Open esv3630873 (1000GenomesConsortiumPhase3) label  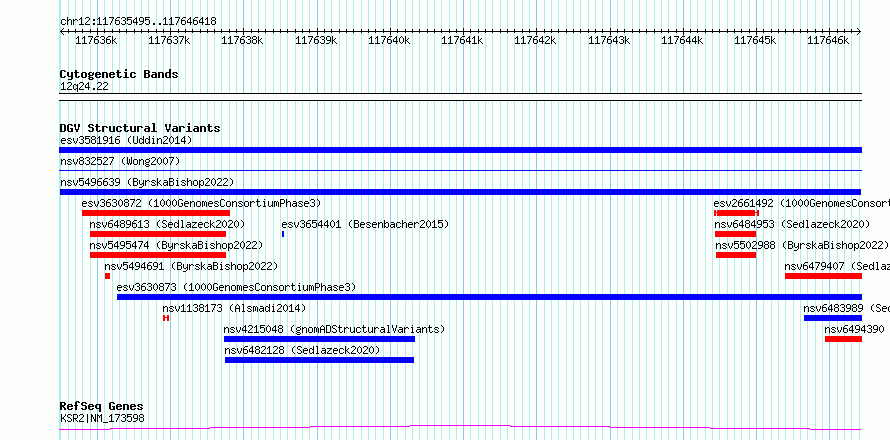236,288
